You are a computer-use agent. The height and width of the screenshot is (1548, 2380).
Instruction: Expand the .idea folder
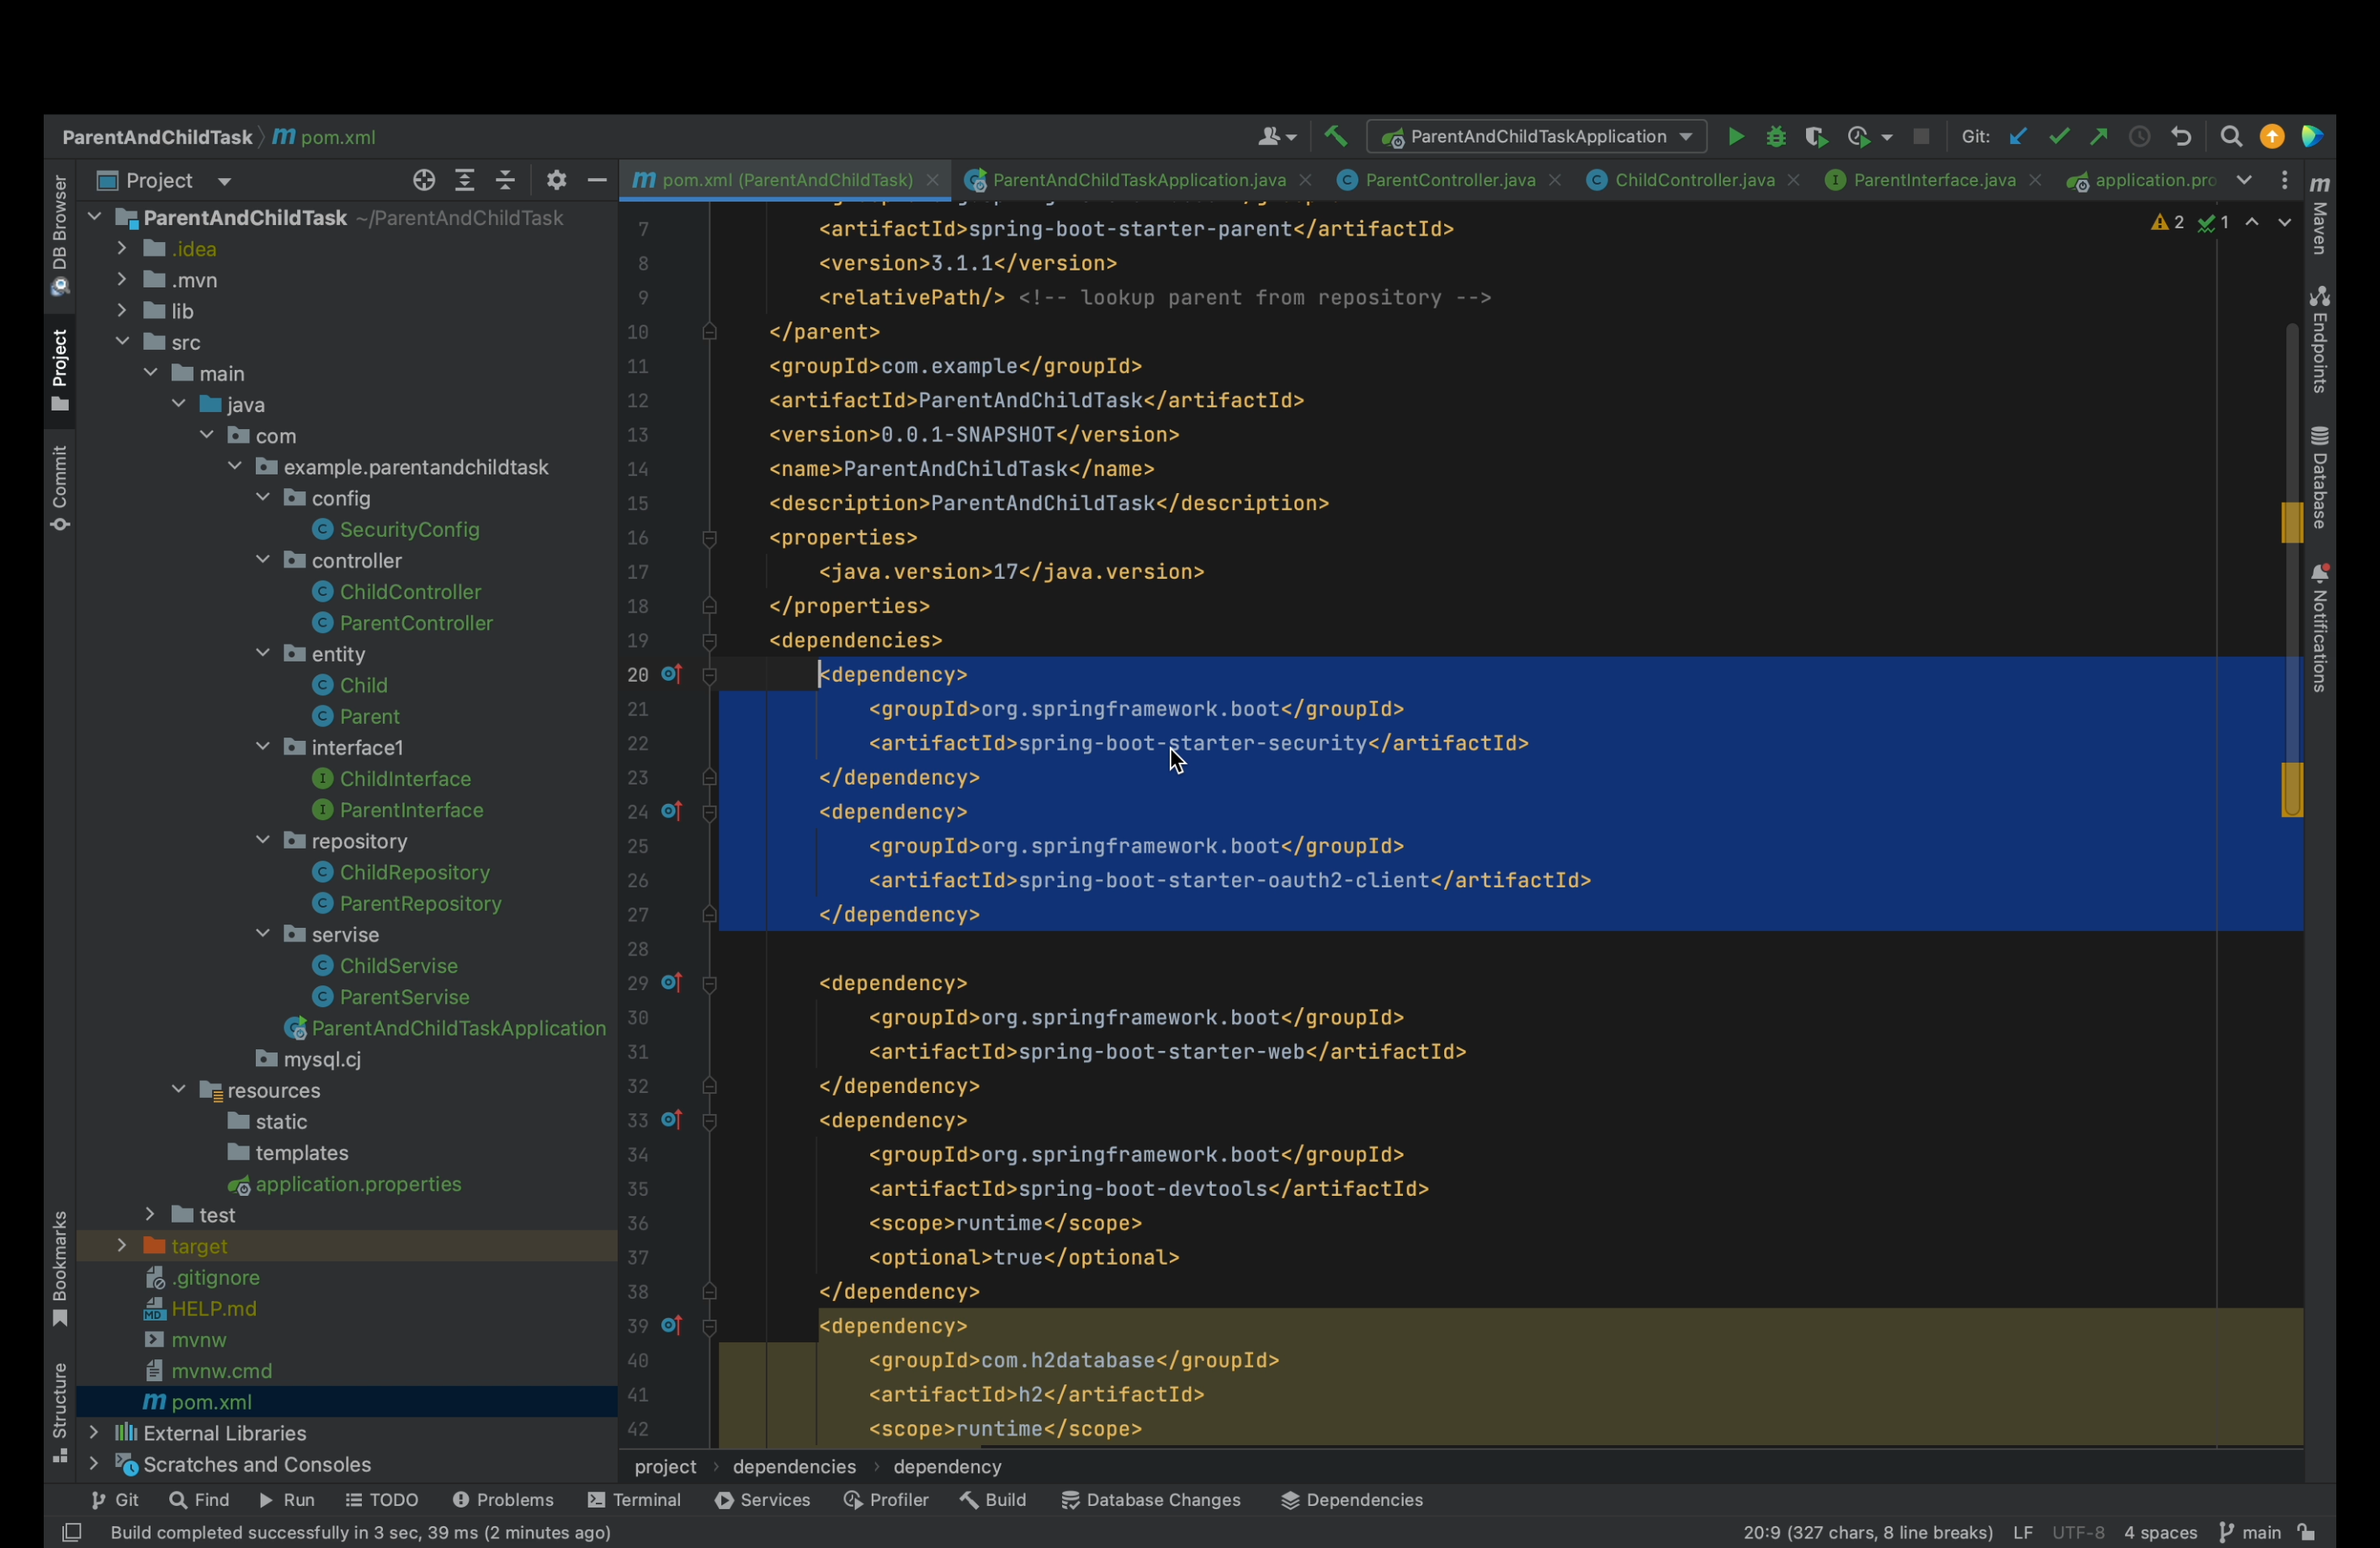tap(121, 248)
